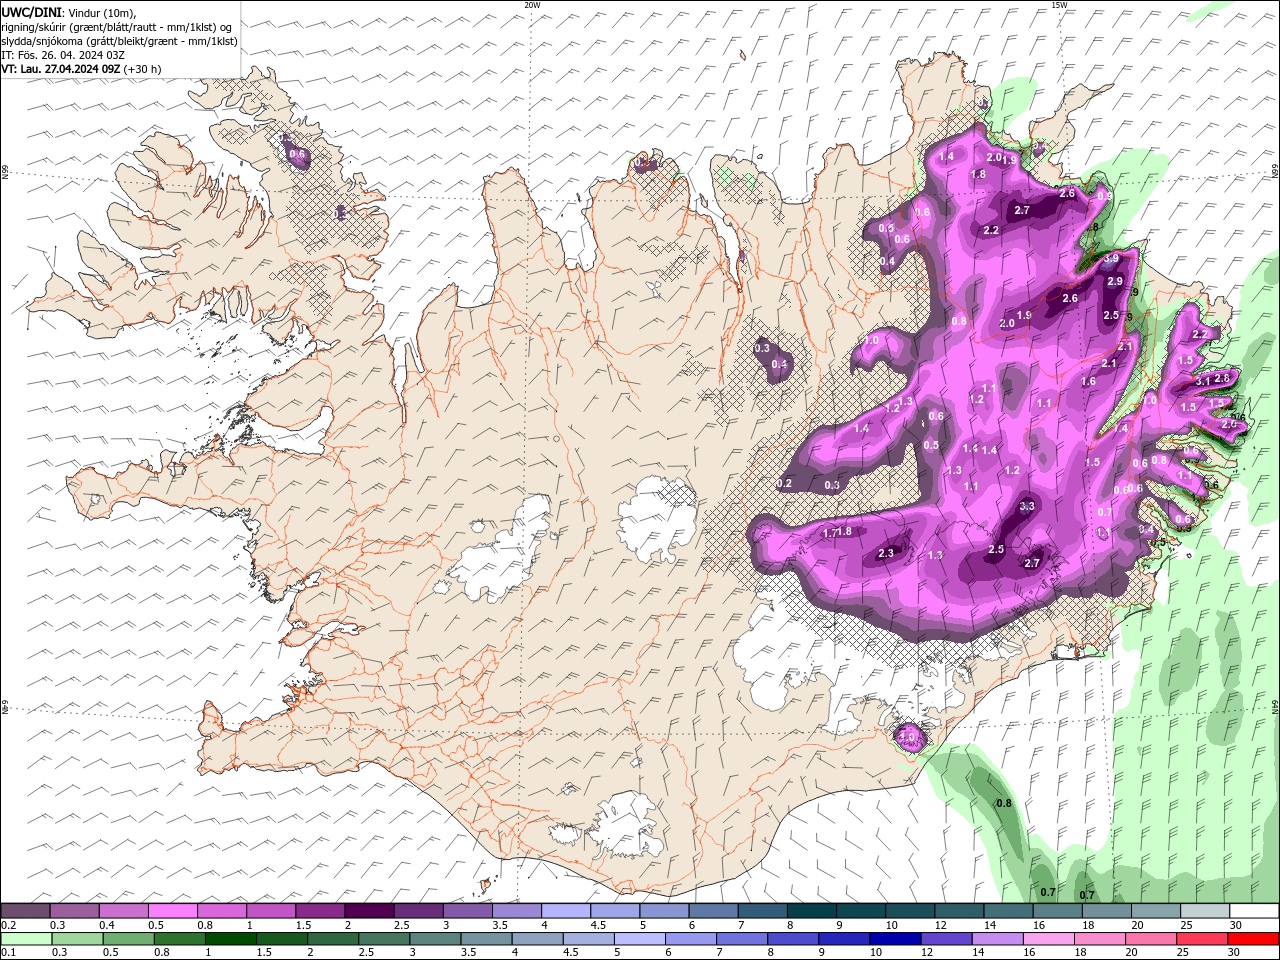The width and height of the screenshot is (1280, 960).
Task: Click the snowfall value '3.9' on the map
Action: [x=1111, y=258]
